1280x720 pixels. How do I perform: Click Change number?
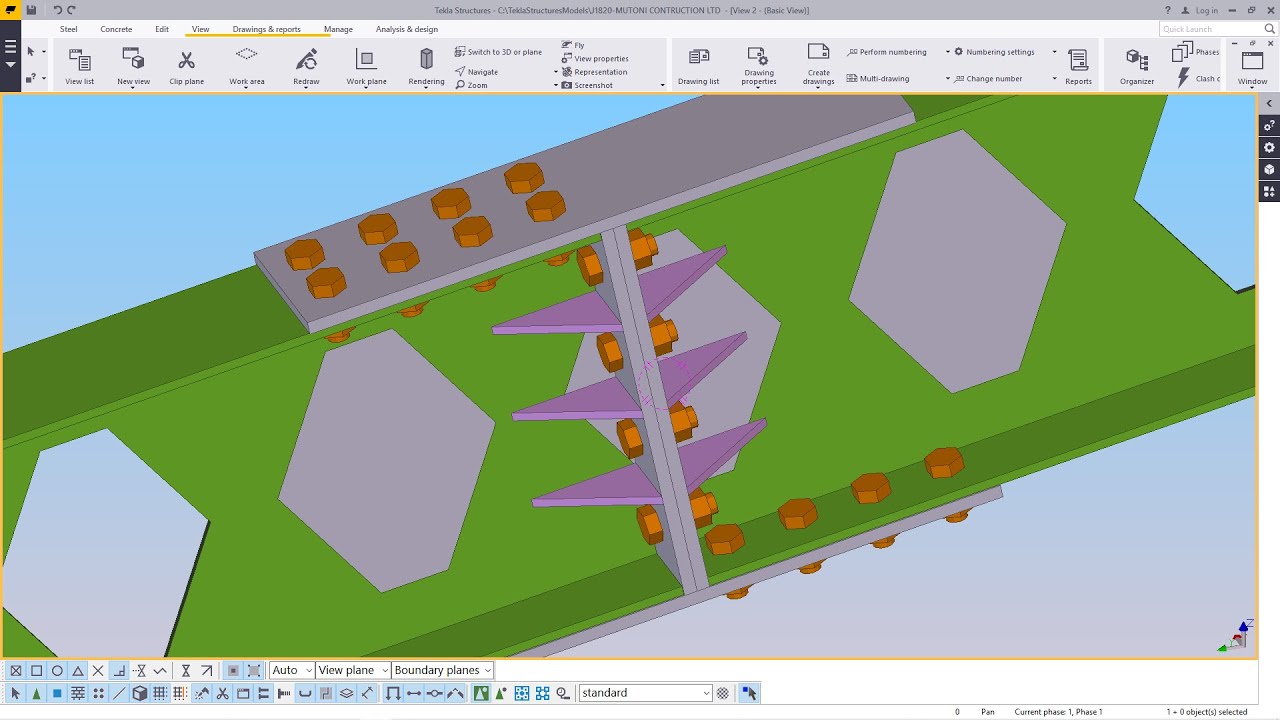point(988,78)
